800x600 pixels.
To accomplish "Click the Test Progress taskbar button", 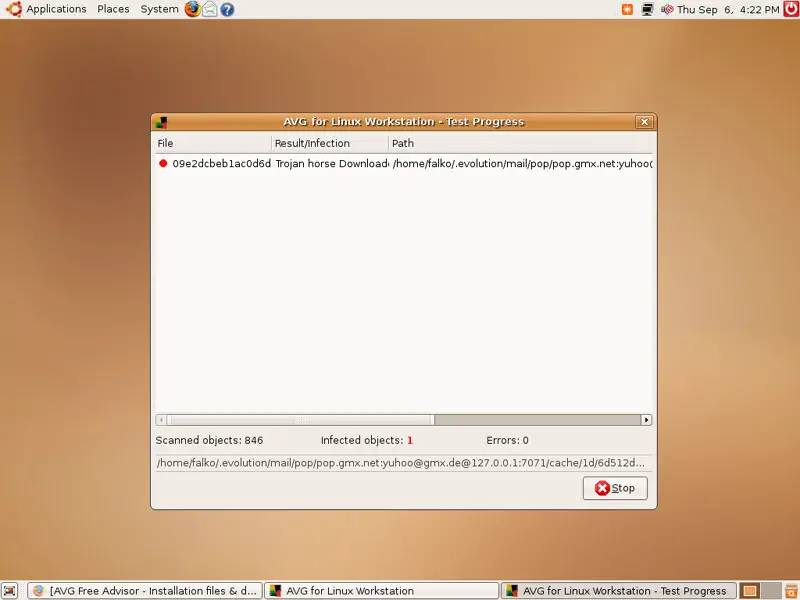I will (x=618, y=591).
